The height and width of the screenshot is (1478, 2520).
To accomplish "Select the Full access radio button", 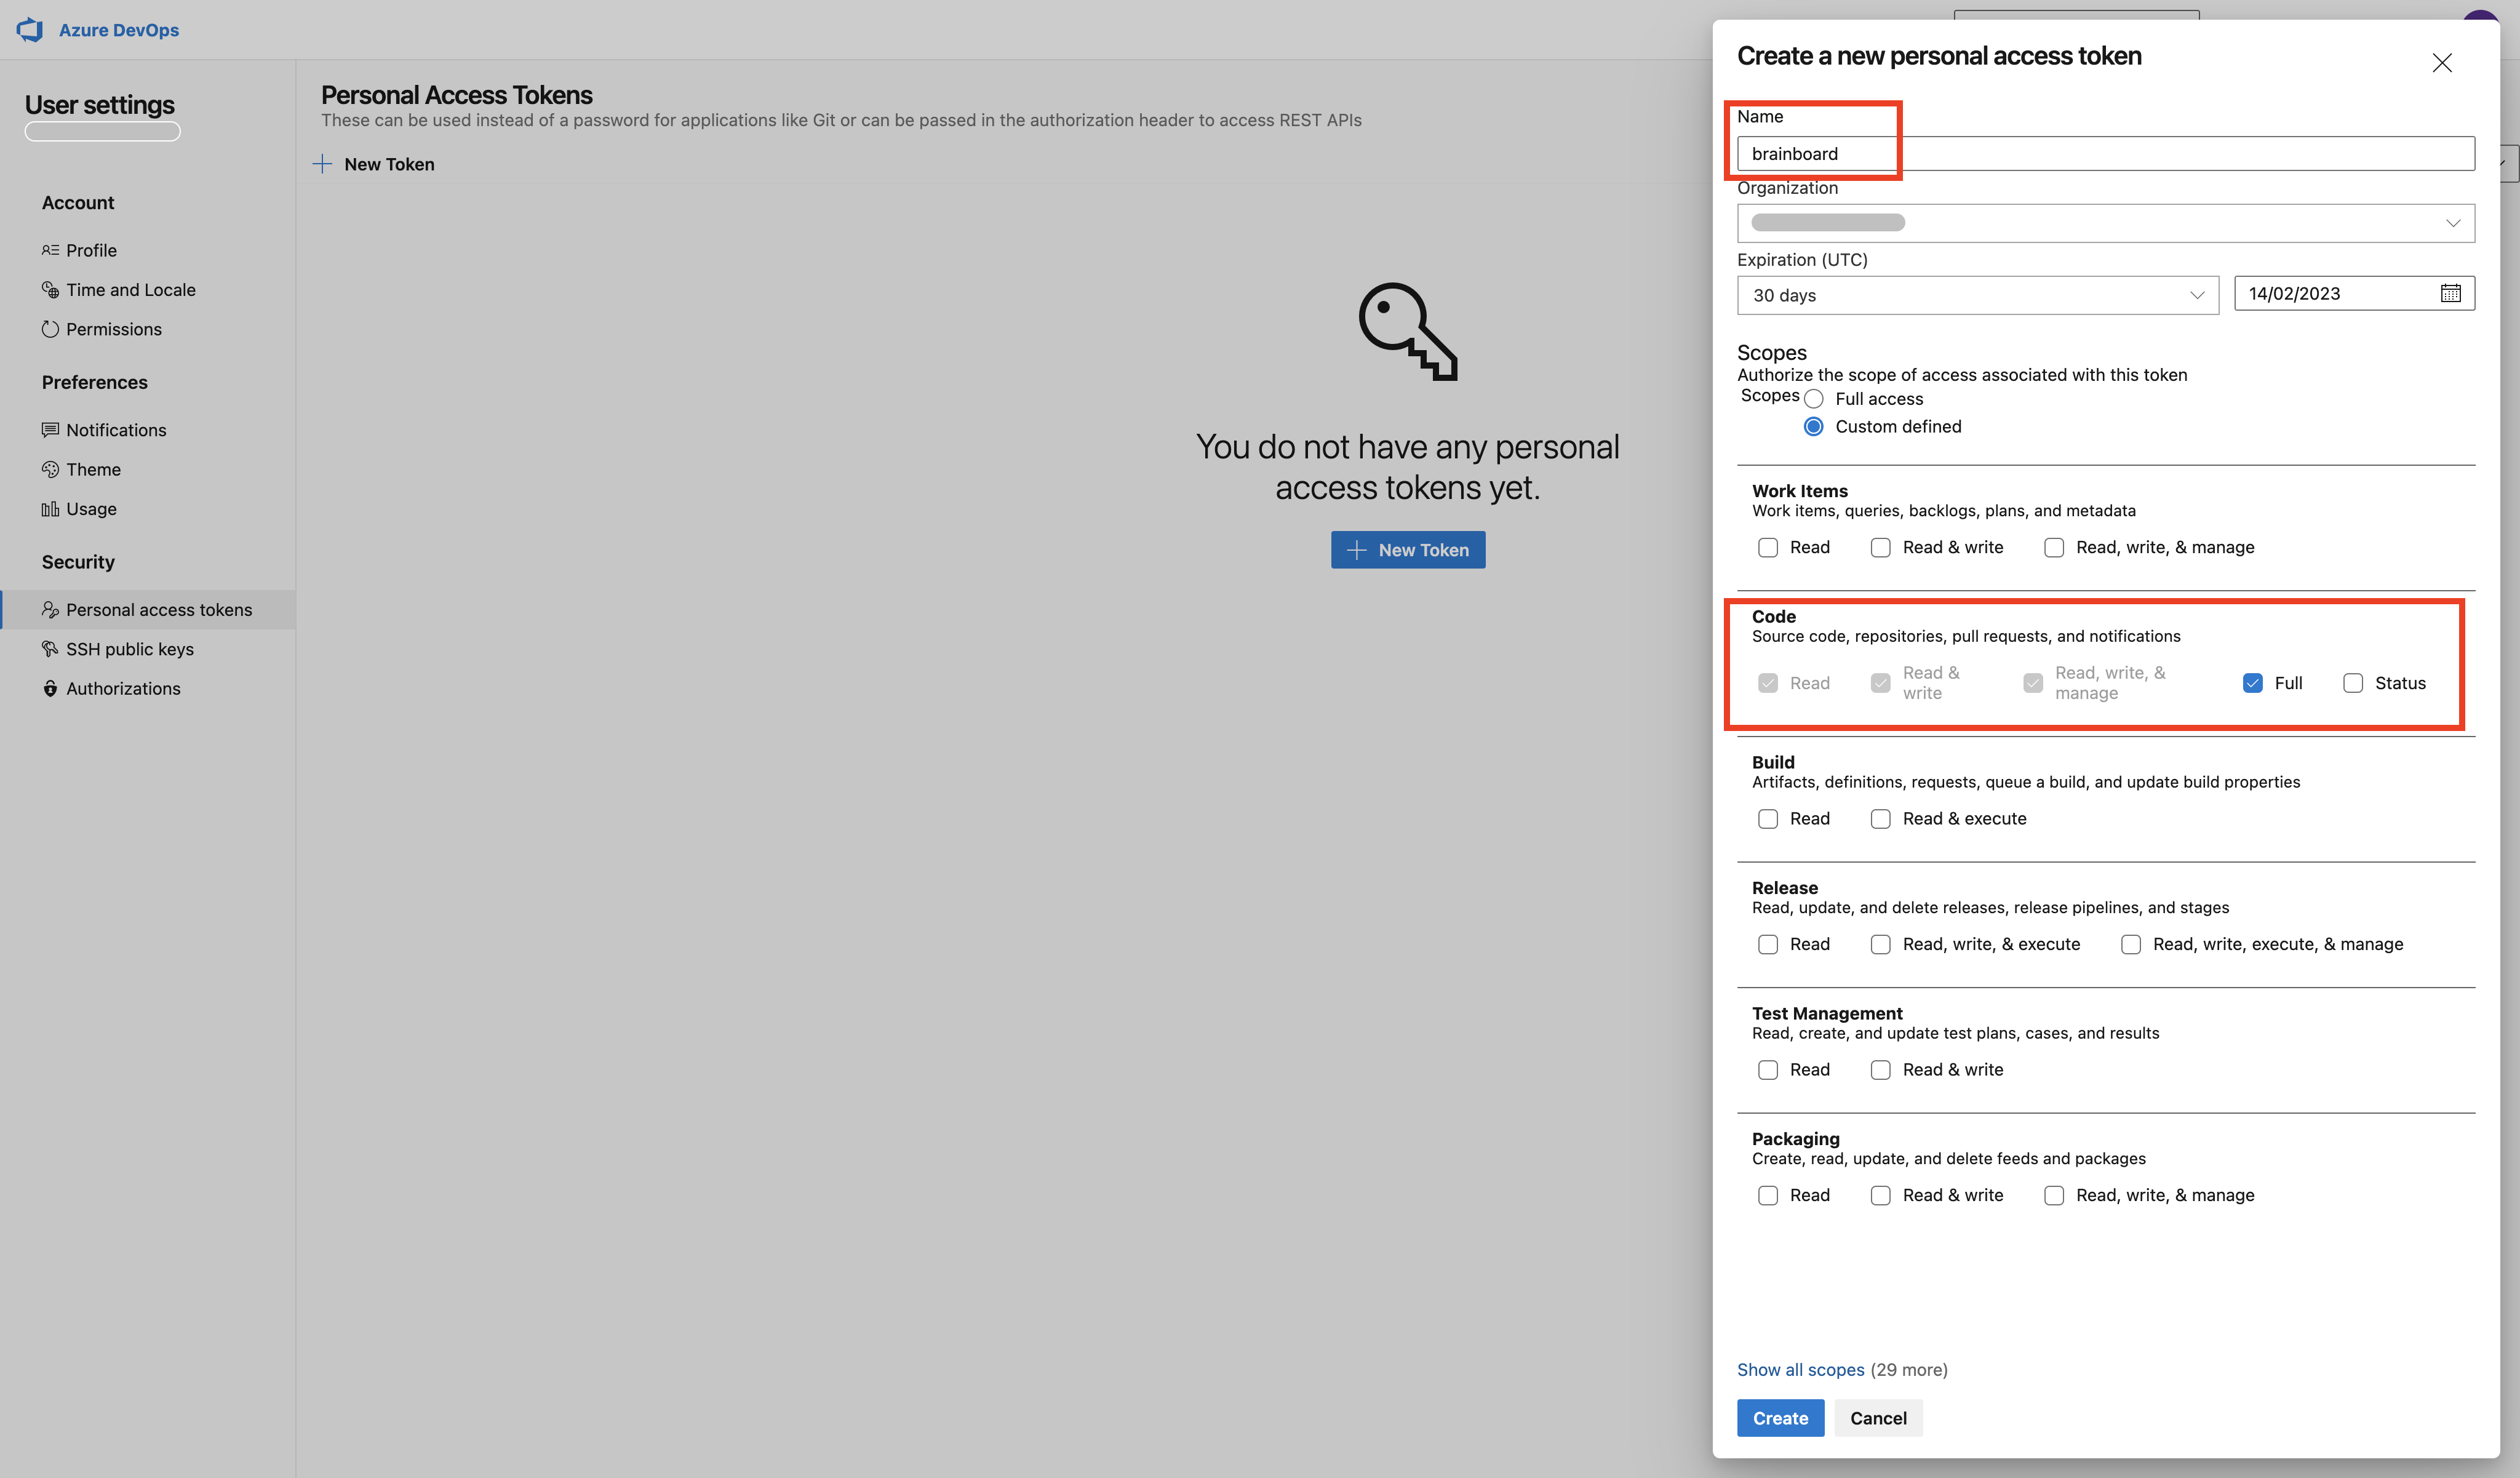I will pos(1814,399).
